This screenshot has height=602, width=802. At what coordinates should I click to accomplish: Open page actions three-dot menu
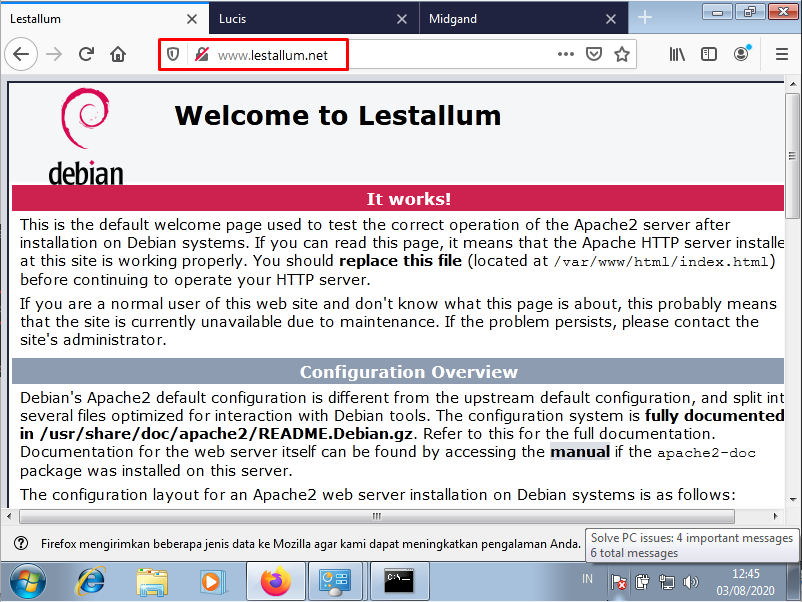pyautogui.click(x=566, y=54)
